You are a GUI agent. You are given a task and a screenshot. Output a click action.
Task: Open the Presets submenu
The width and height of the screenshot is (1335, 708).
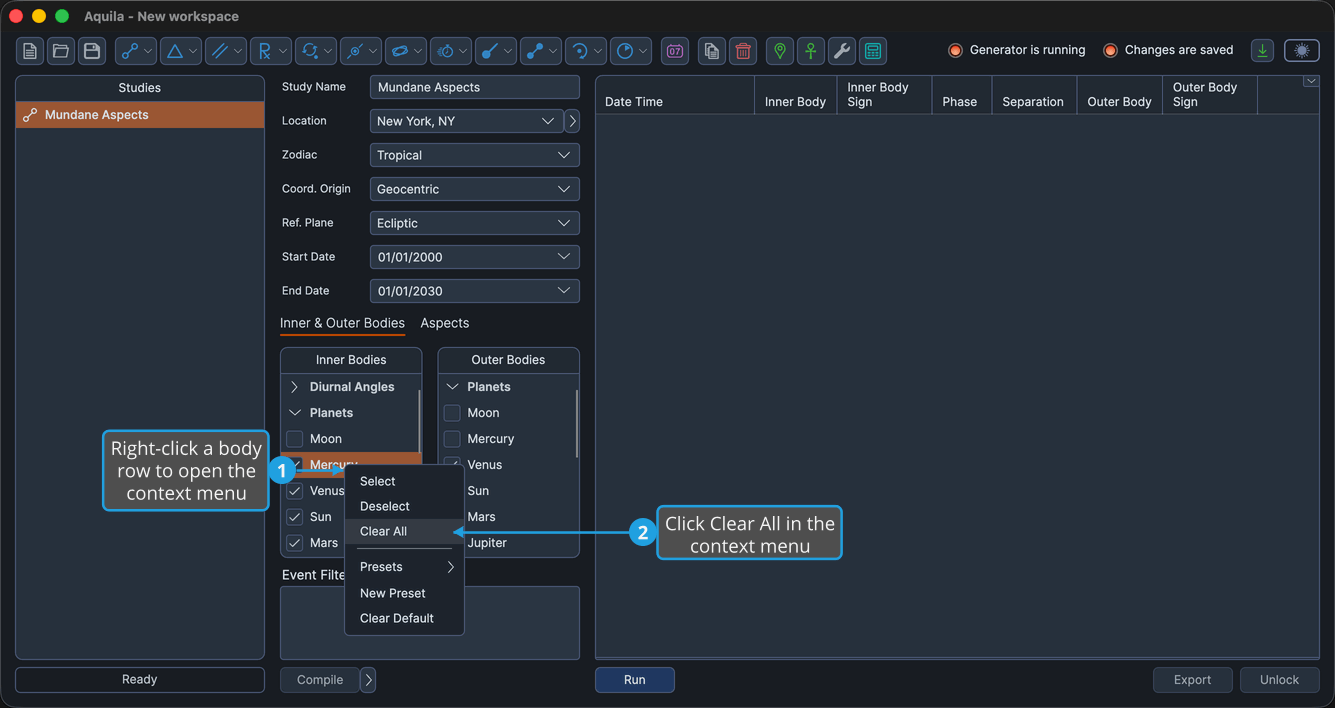click(x=404, y=567)
